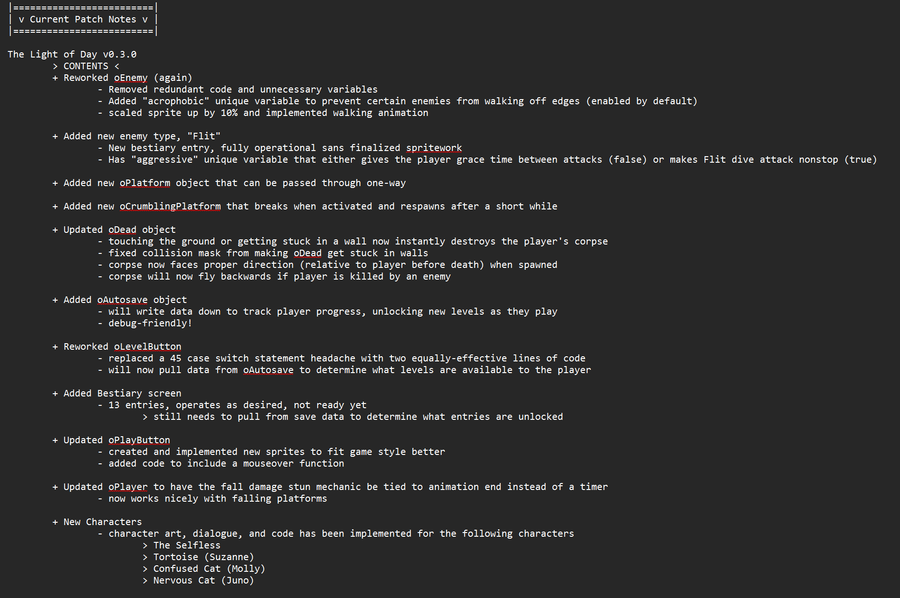The width and height of the screenshot is (900, 598).
Task: Click oDead in the "Updated oDead object" line
Action: tap(125, 230)
